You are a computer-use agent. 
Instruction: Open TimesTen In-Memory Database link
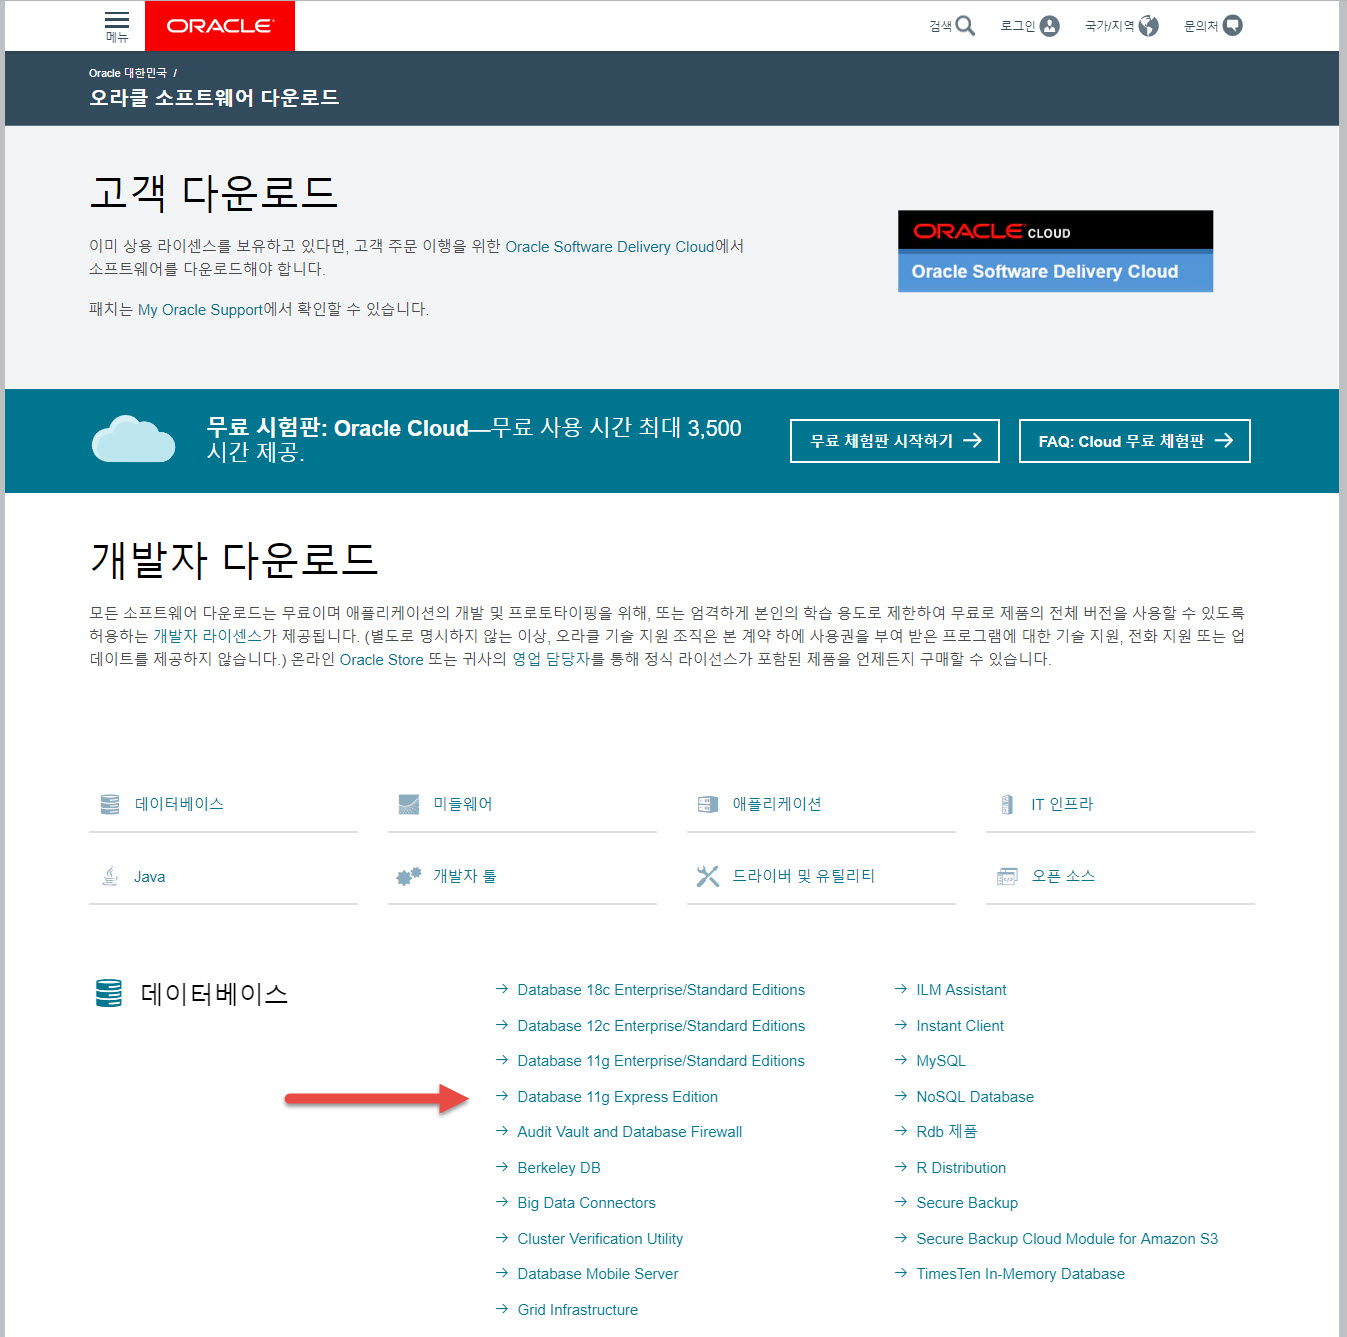point(1020,1274)
